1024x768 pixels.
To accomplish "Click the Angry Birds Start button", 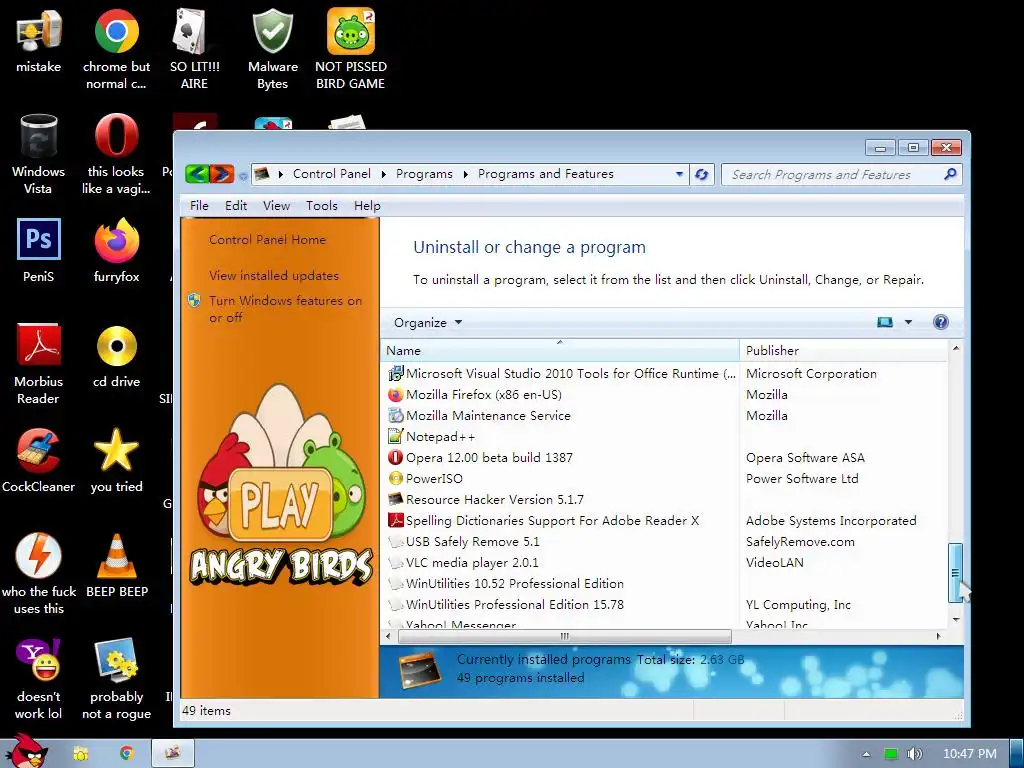I will (x=26, y=751).
